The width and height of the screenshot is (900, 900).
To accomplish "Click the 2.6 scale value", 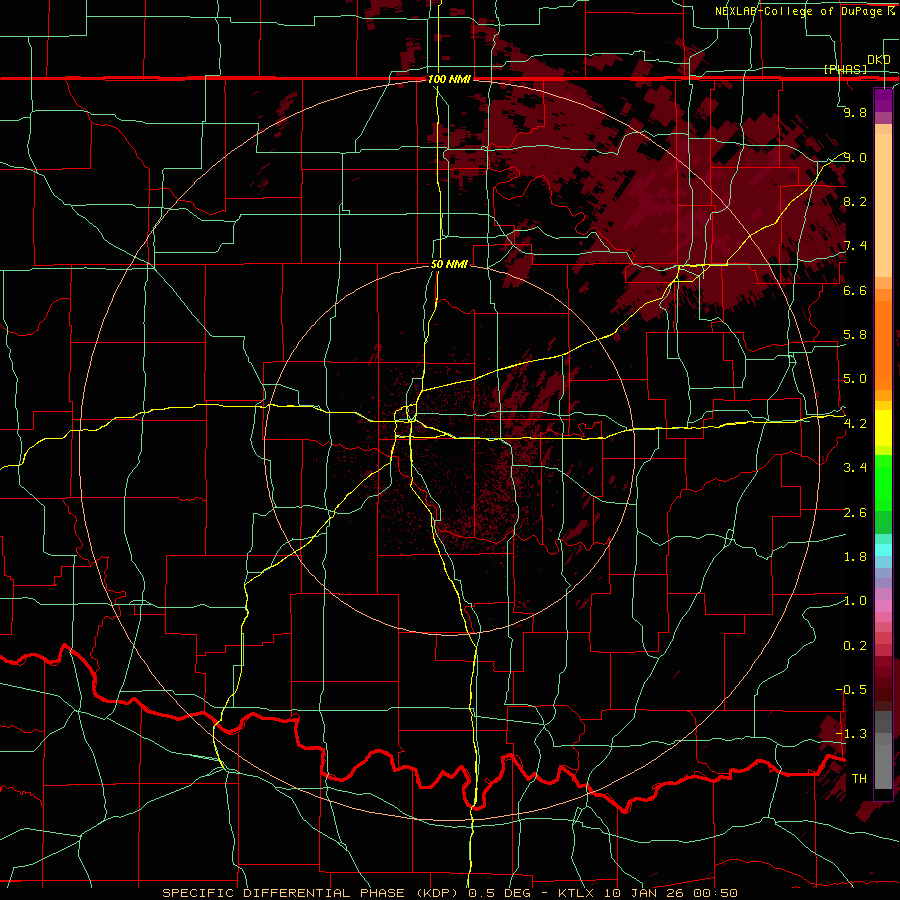I will (x=855, y=513).
